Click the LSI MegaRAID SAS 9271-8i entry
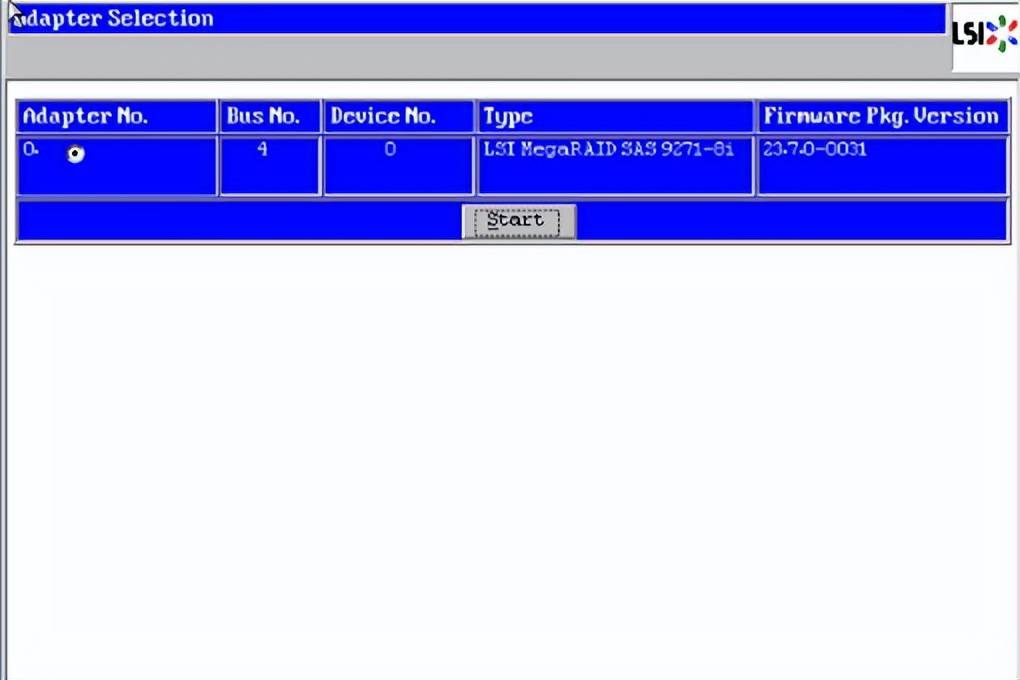Viewport: 1020px width, 680px height. [x=608, y=150]
